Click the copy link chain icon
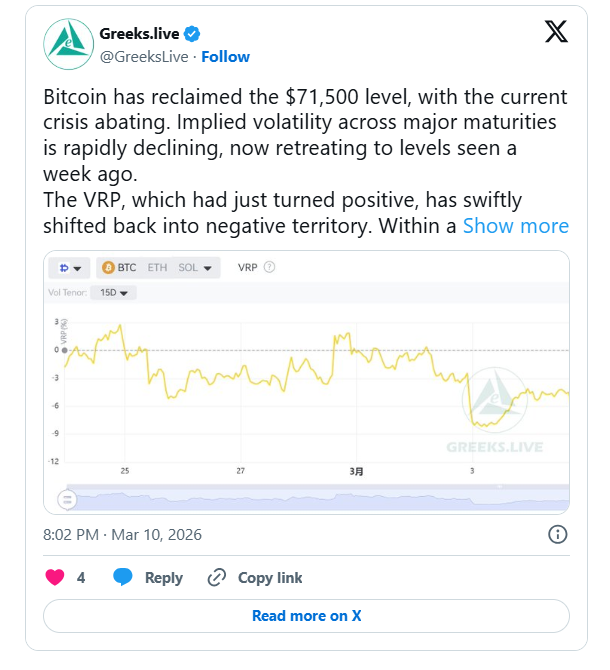 coord(216,577)
